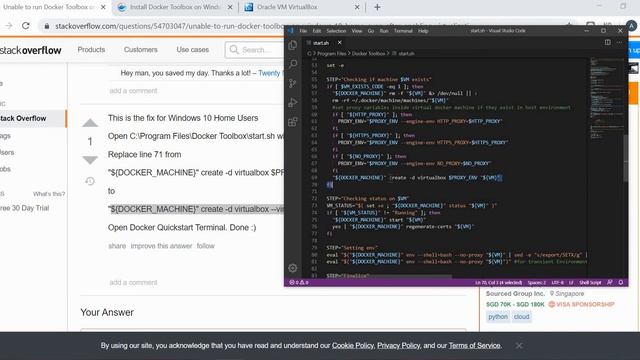Viewport: 640px width, 360px height.
Task: Change language mode via Shell Script status item
Action: (x=590, y=282)
